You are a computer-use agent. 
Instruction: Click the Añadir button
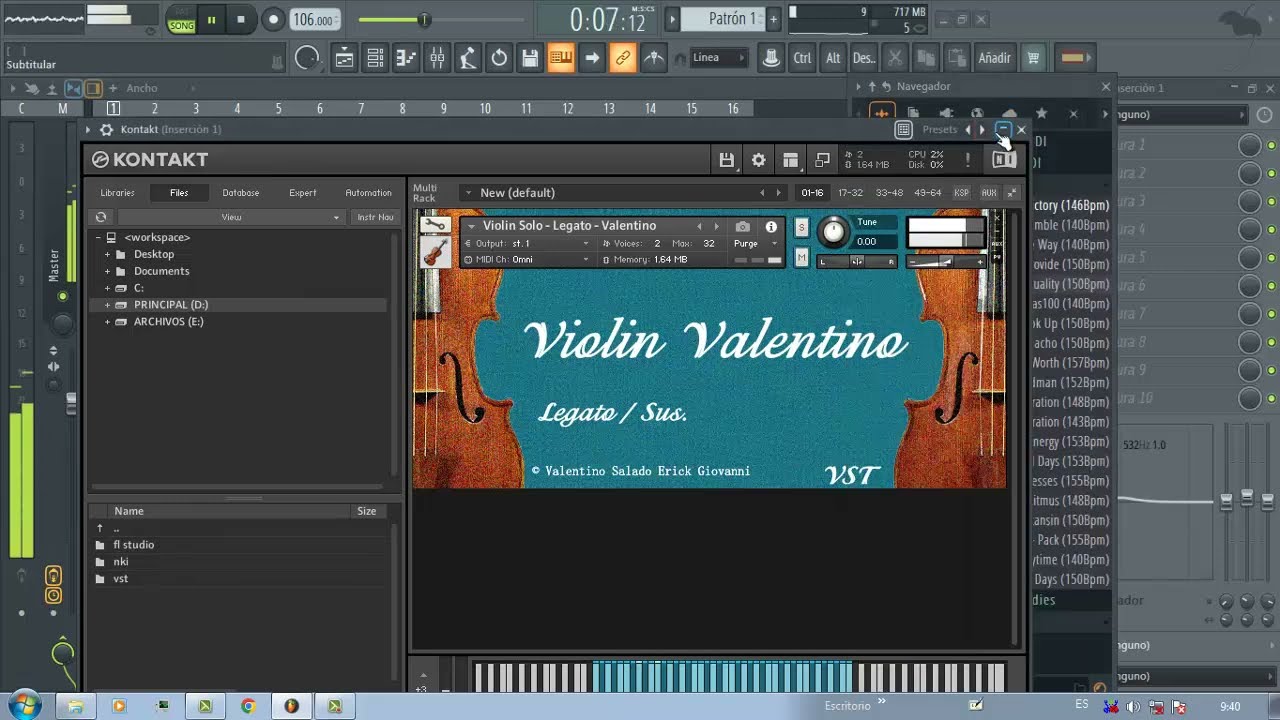[994, 58]
